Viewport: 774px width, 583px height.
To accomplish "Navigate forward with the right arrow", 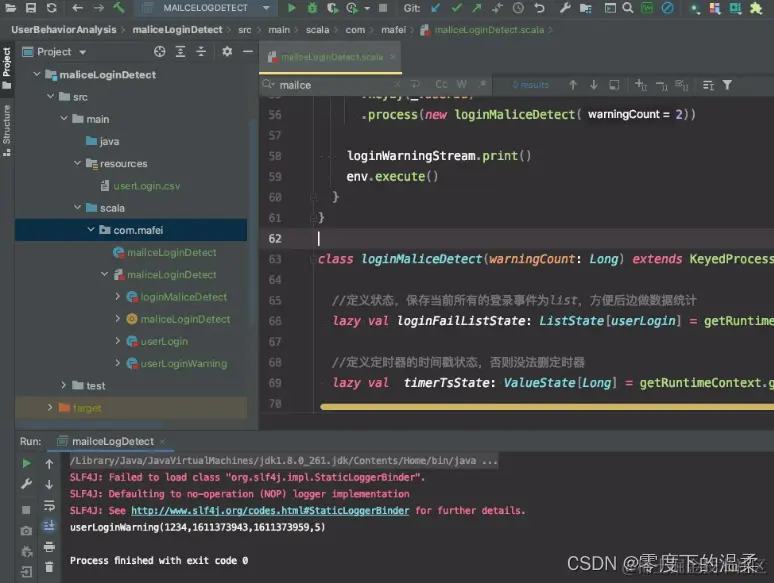I will (98, 7).
